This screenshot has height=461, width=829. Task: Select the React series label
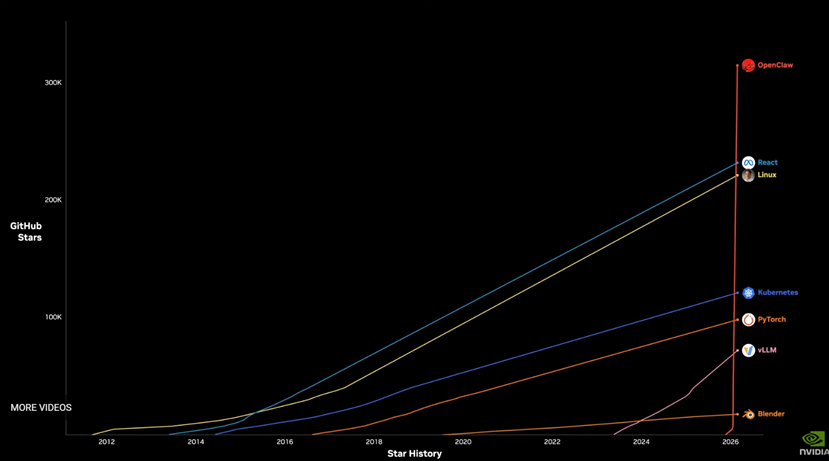767,163
